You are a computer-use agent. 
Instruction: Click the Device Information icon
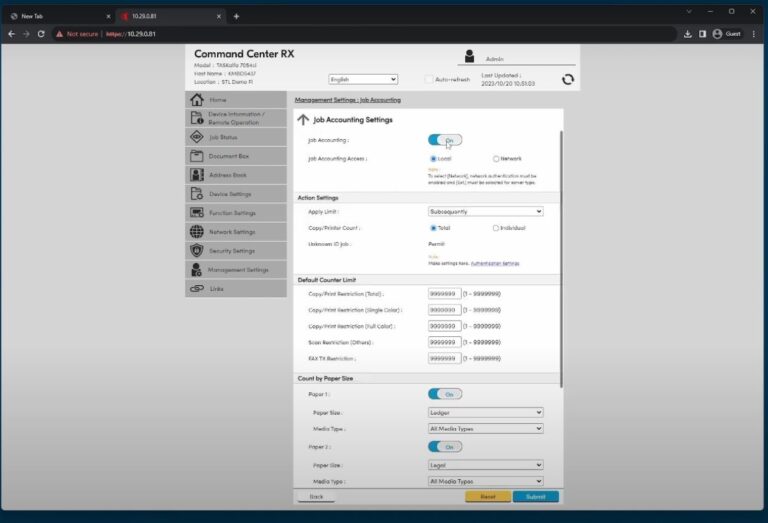(x=197, y=118)
